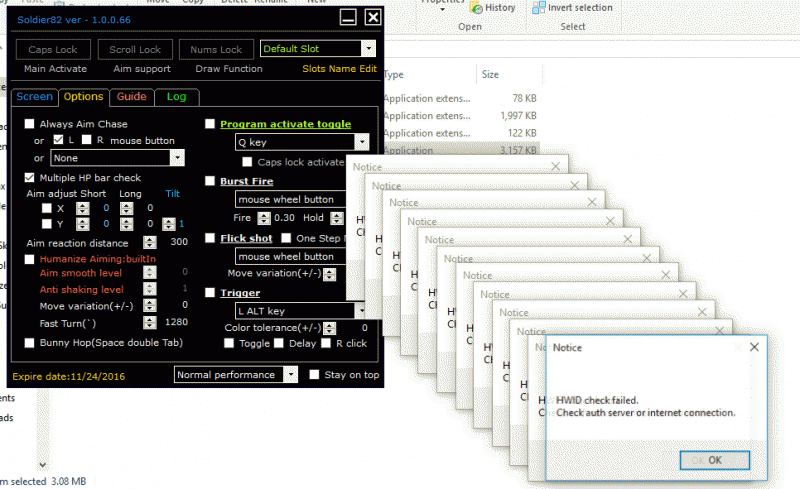Adjust Flick shot Move variation stepper

pyautogui.click(x=330, y=274)
